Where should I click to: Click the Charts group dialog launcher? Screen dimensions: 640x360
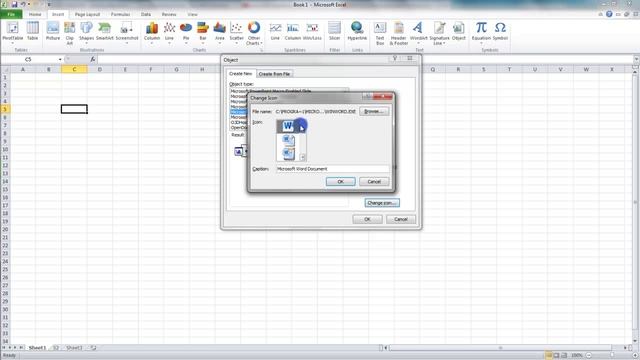coord(261,50)
